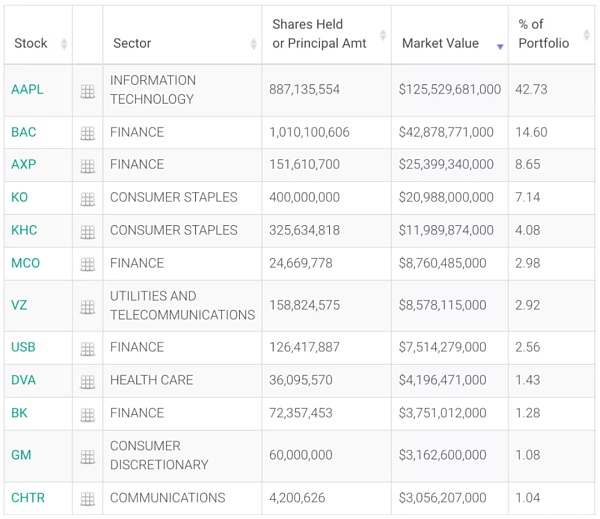Select the table icon in the USB row
Image resolution: width=600 pixels, height=519 pixels.
click(x=88, y=349)
